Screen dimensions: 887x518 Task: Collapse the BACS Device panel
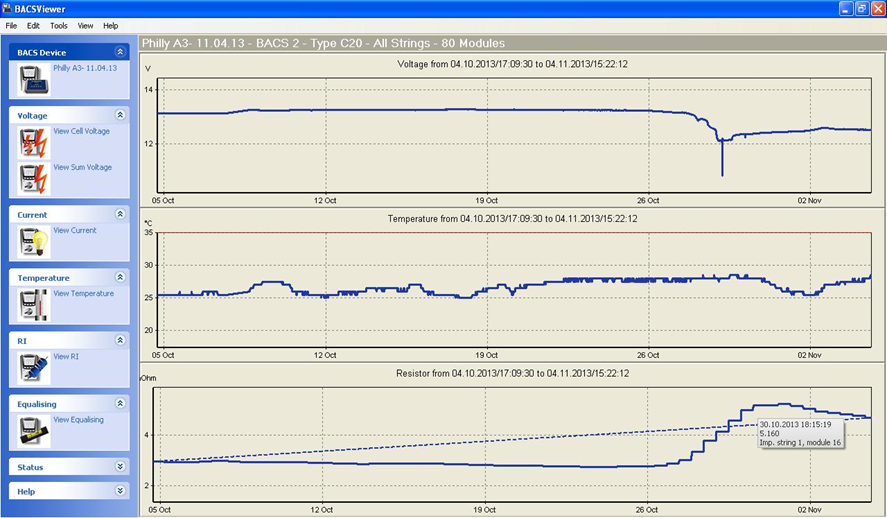[x=120, y=52]
